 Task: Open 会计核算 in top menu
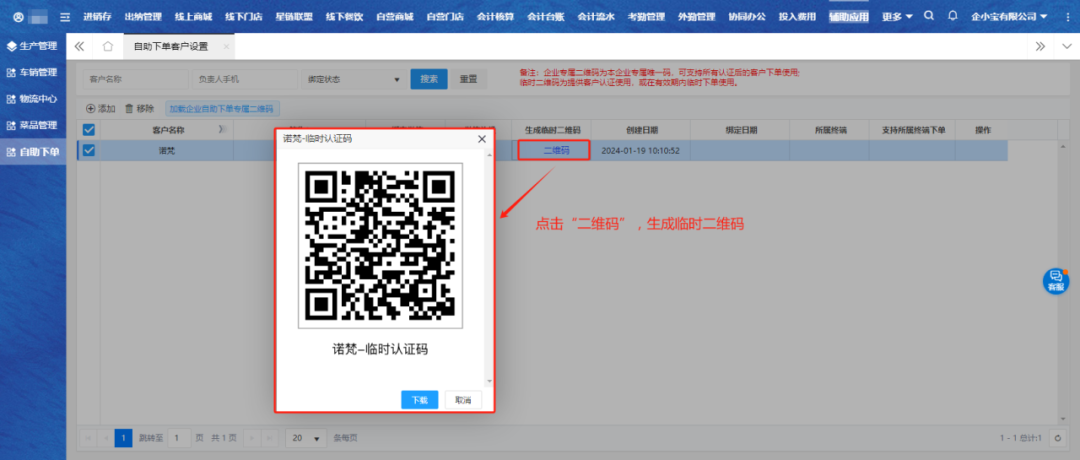tap(493, 17)
